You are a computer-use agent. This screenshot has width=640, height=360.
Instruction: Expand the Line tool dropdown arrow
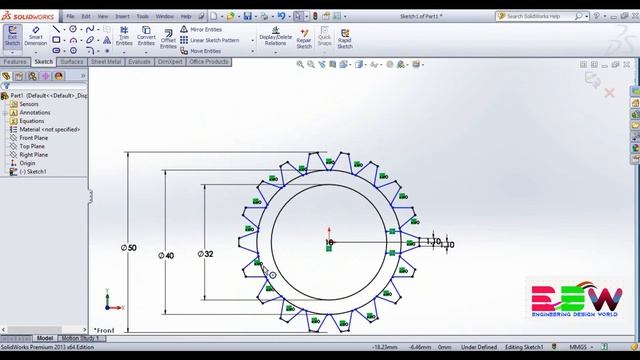click(64, 29)
